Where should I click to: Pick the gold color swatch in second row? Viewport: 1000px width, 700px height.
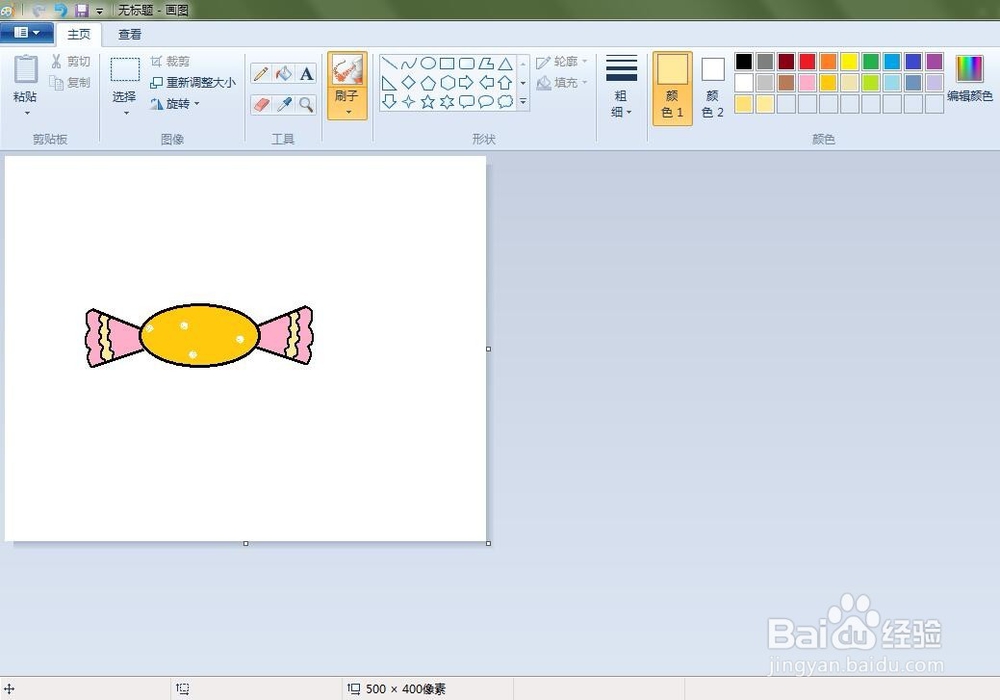pos(828,82)
